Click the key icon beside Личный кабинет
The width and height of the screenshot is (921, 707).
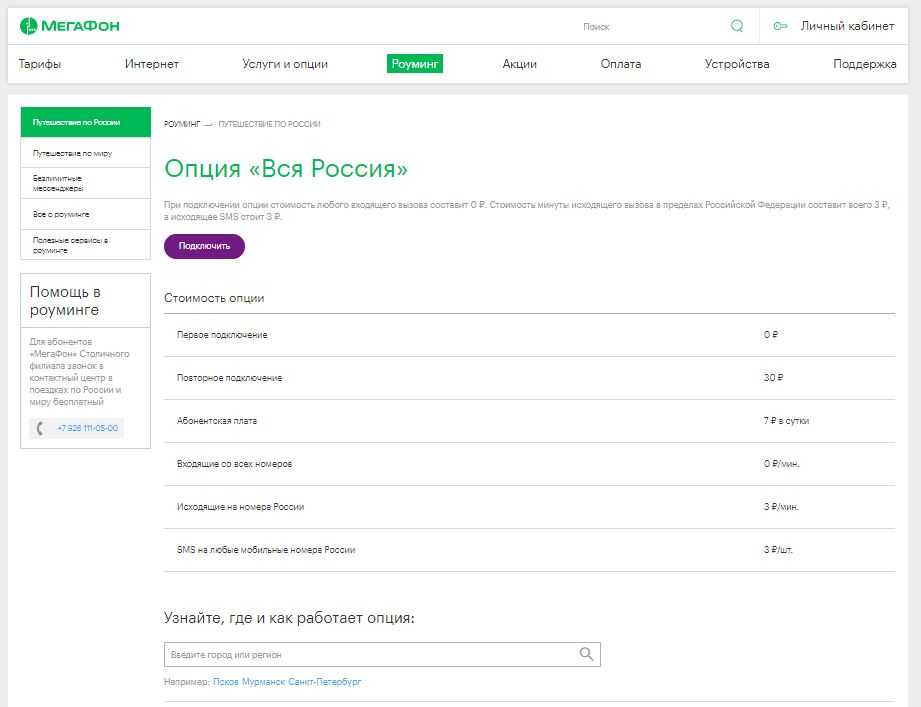[x=781, y=26]
